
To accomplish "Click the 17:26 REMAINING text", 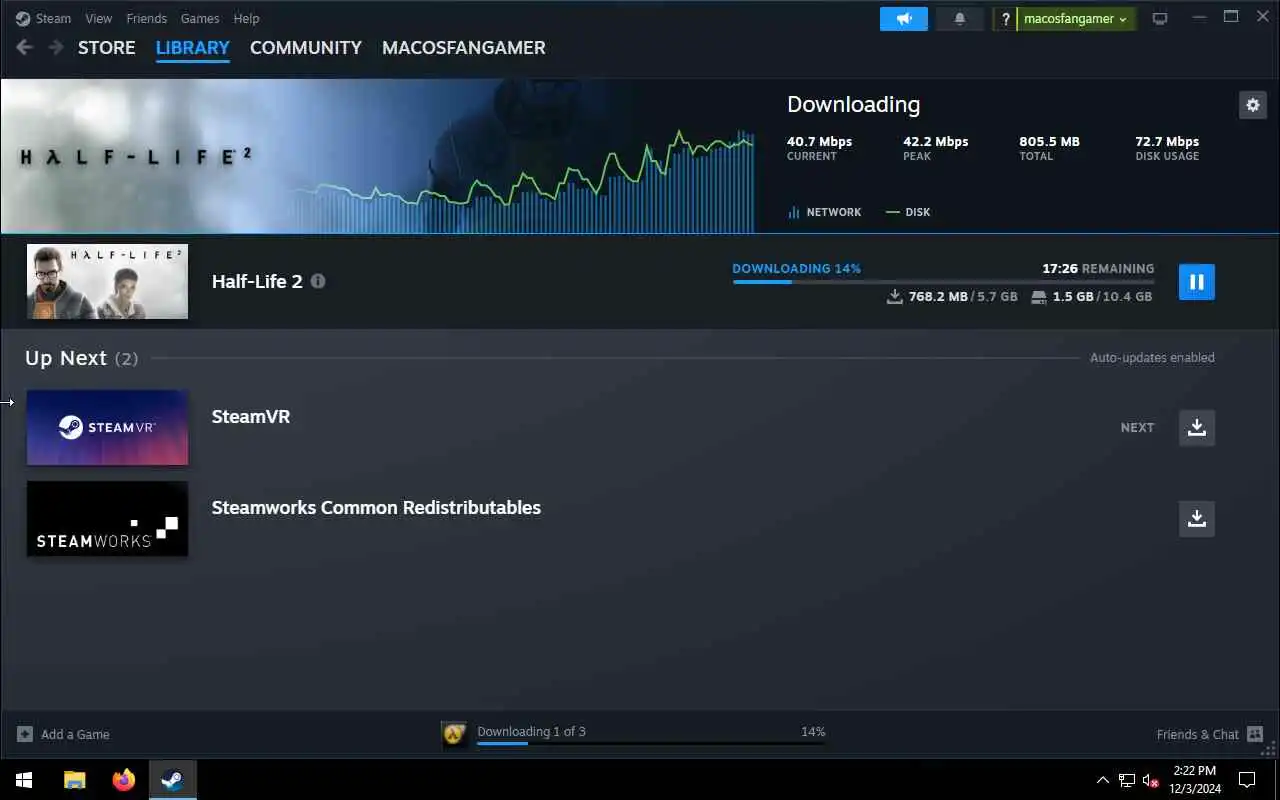I will point(1098,268).
